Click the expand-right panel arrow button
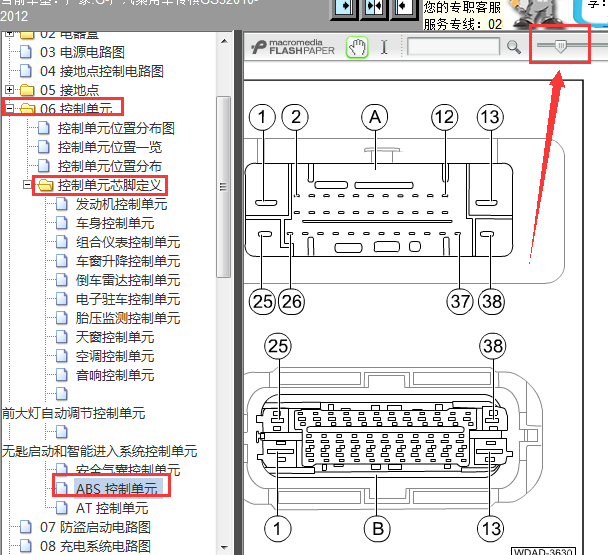 (x=344, y=9)
